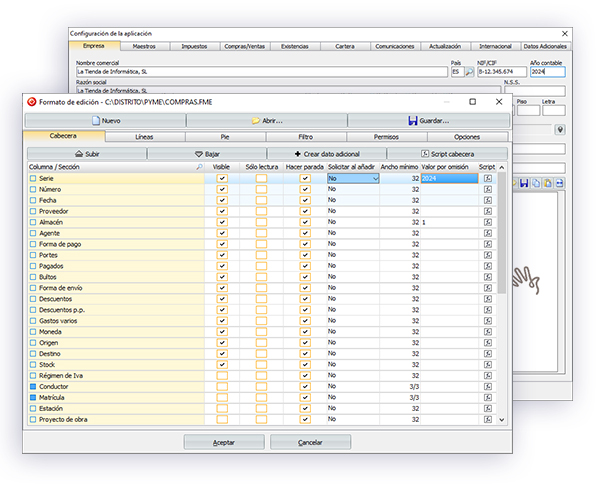This screenshot has height=497, width=600.
Task: Toggle Hacer parada for the Proveedor row
Action: 304,211
